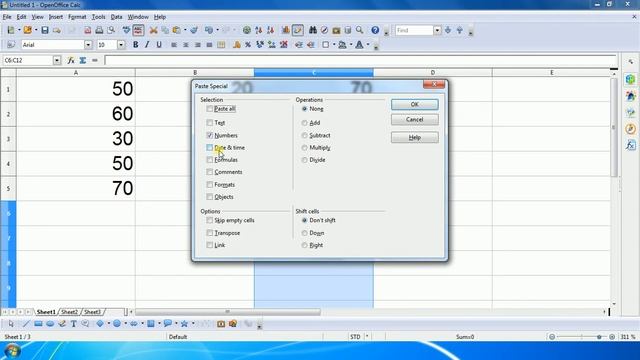Click Cancel in Paste Special dialog
640x360 pixels.
coord(415,120)
